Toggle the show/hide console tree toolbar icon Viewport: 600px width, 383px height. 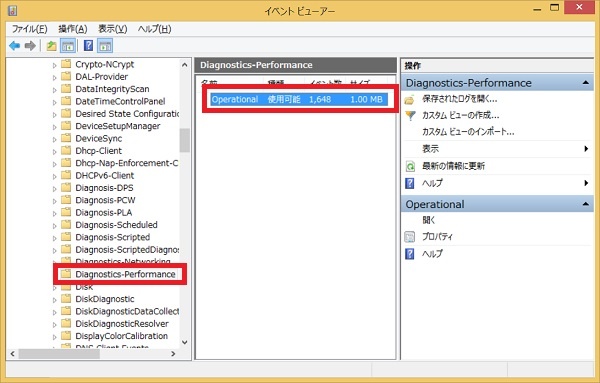(68, 46)
